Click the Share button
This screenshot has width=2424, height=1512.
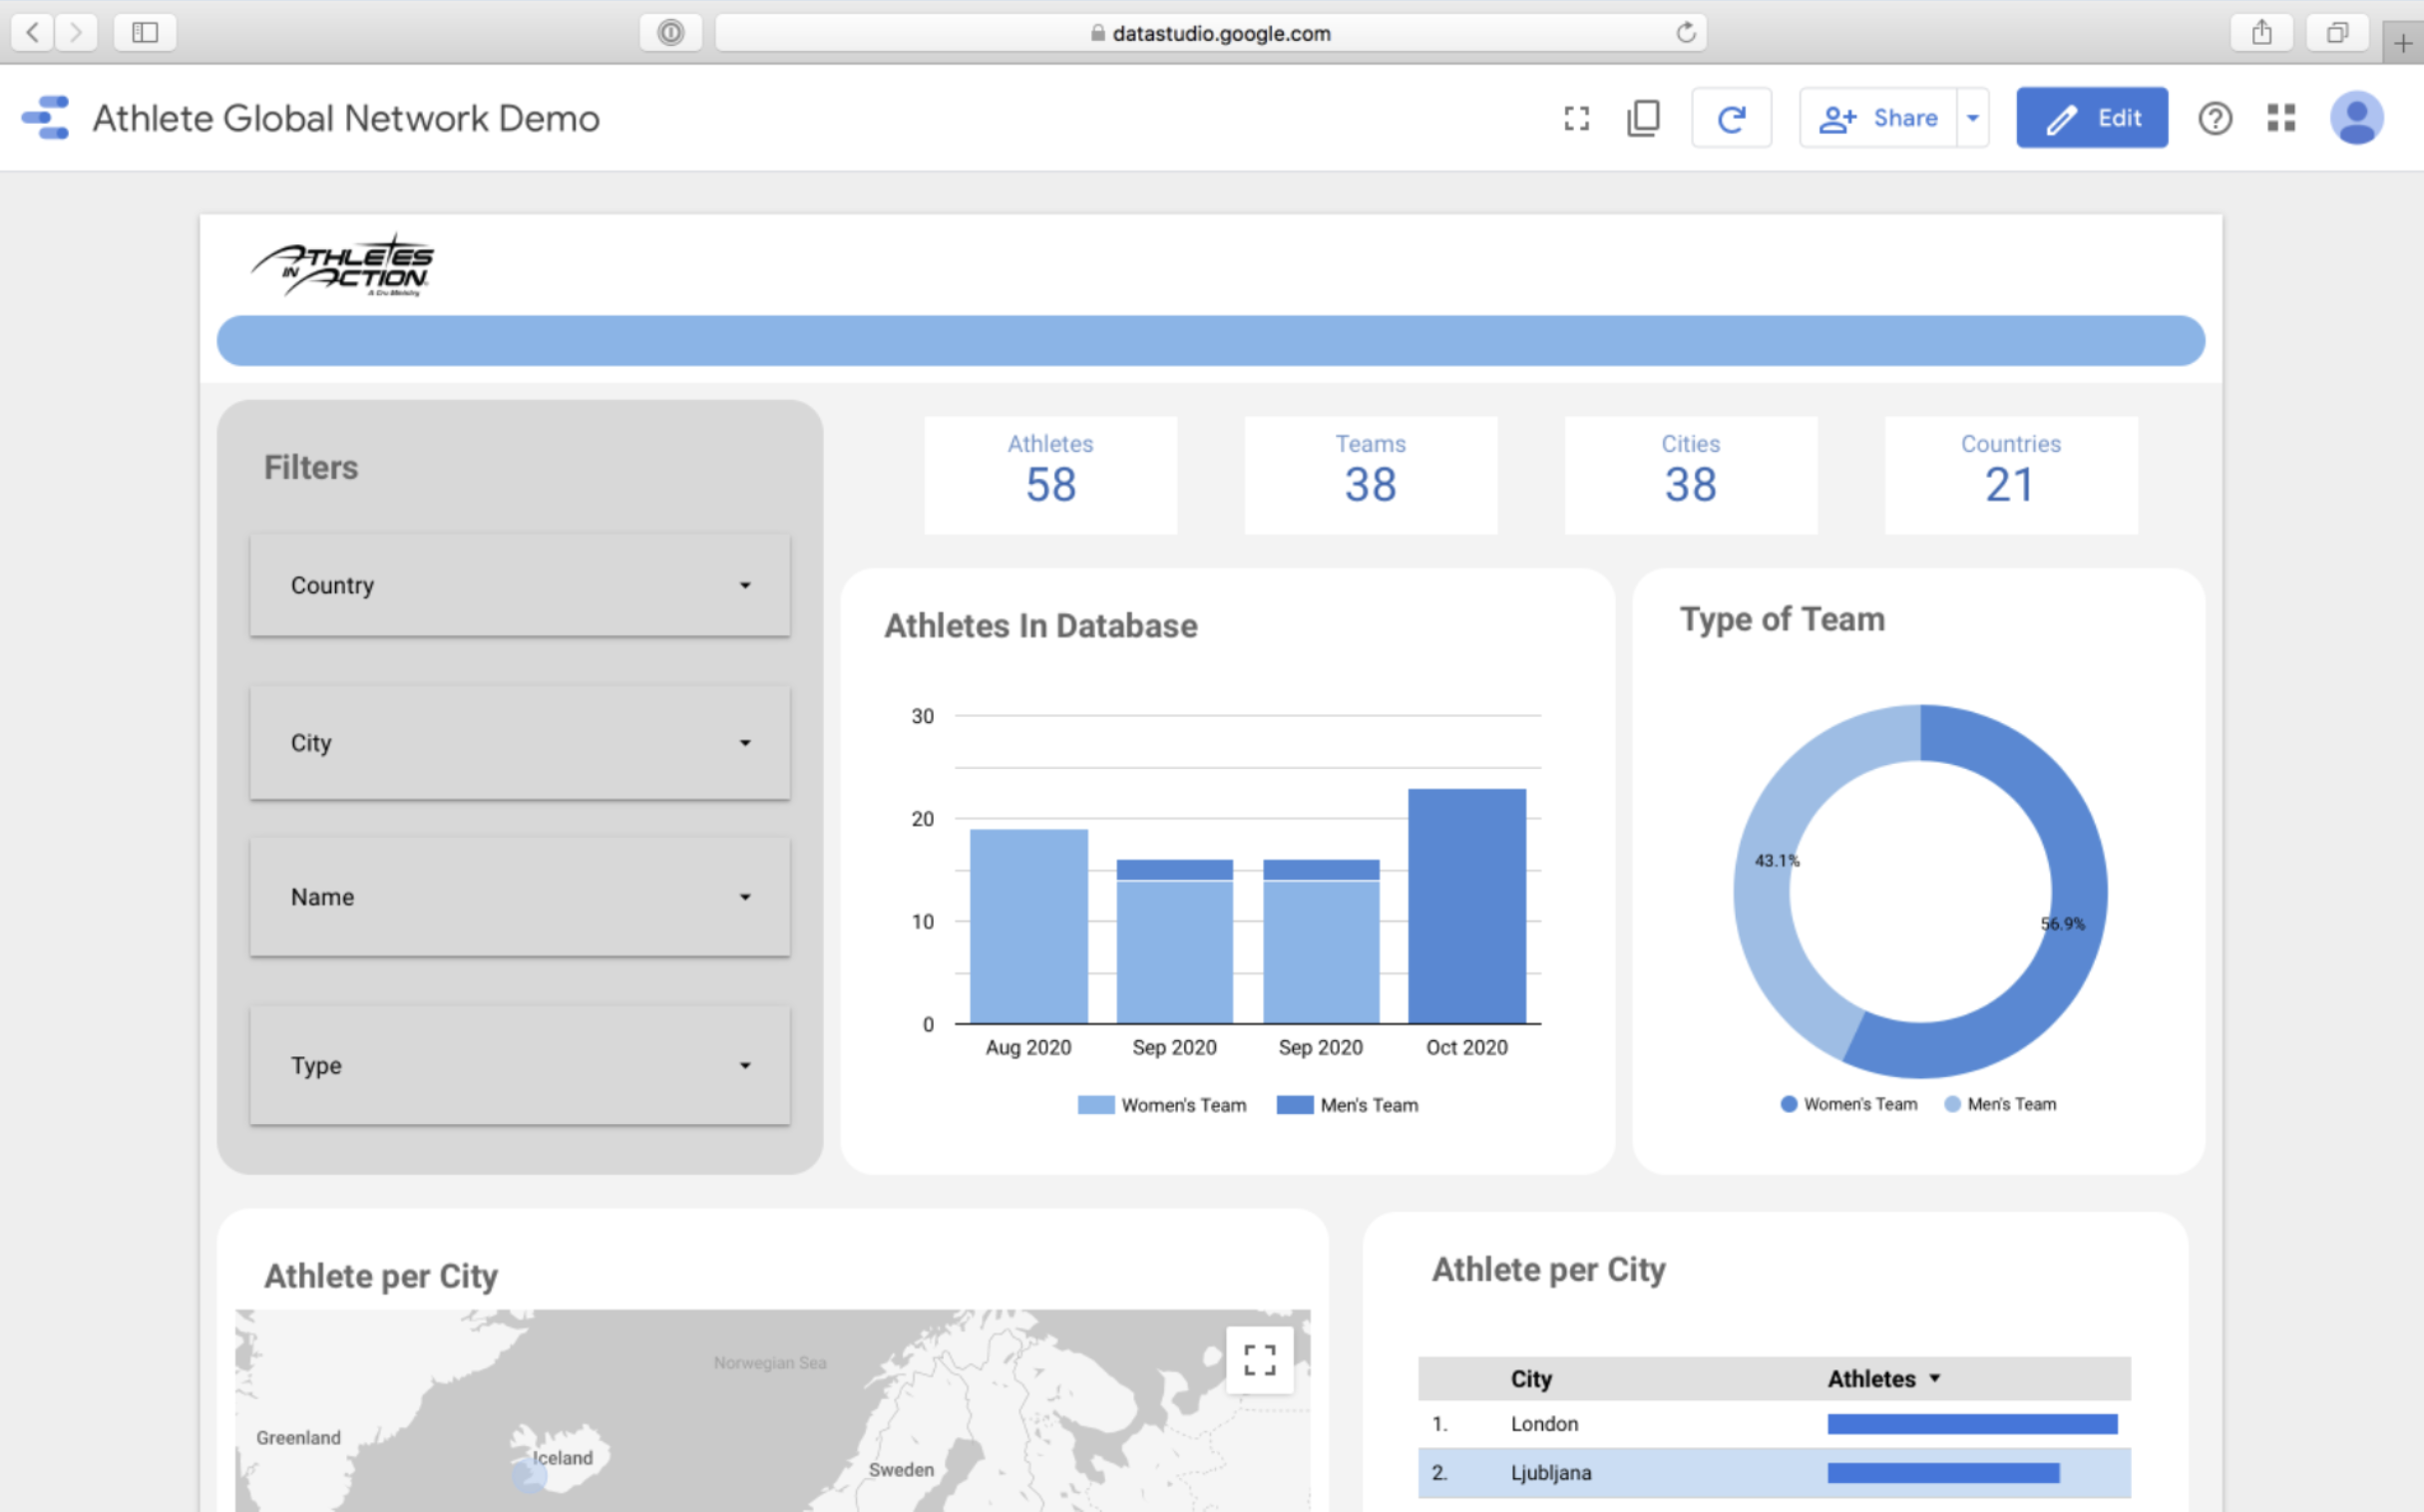(1879, 118)
